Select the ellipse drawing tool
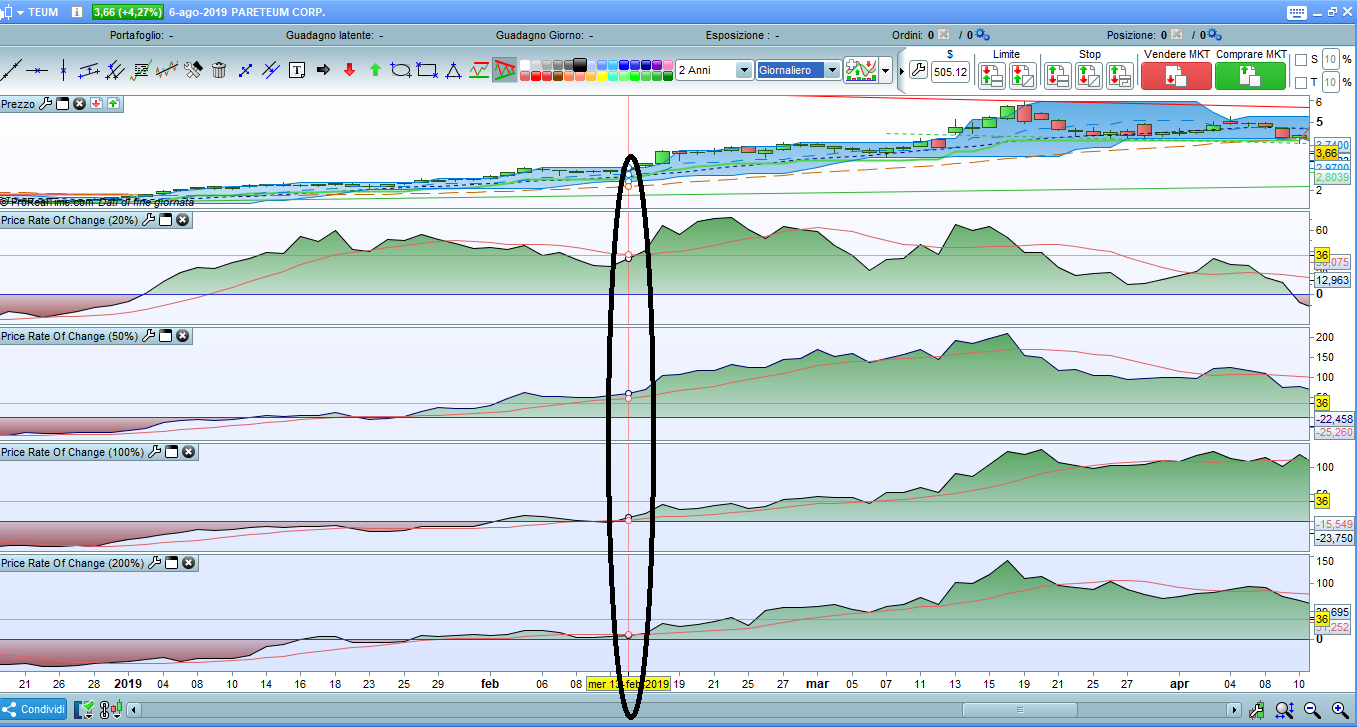This screenshot has height=727, width=1357. point(401,70)
